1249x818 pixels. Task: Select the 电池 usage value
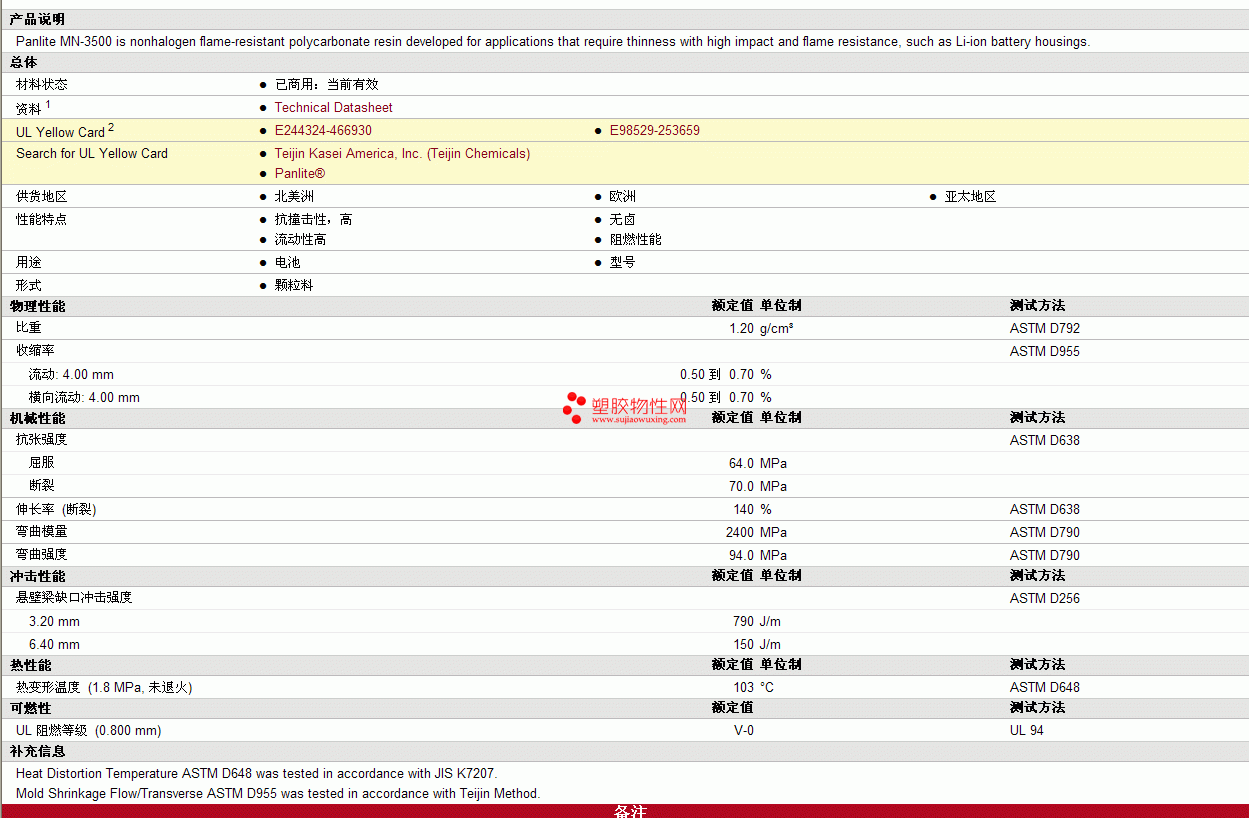pos(287,262)
